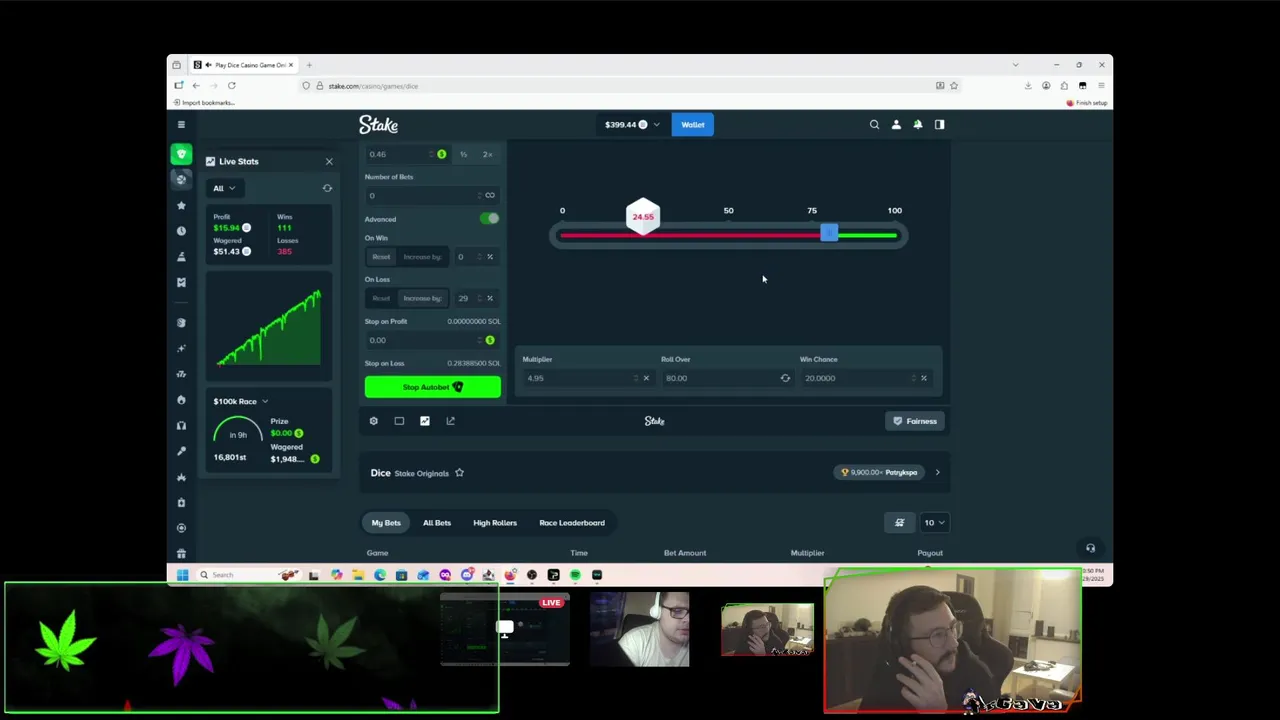
Task: Reload the browser page
Action: 231,86
